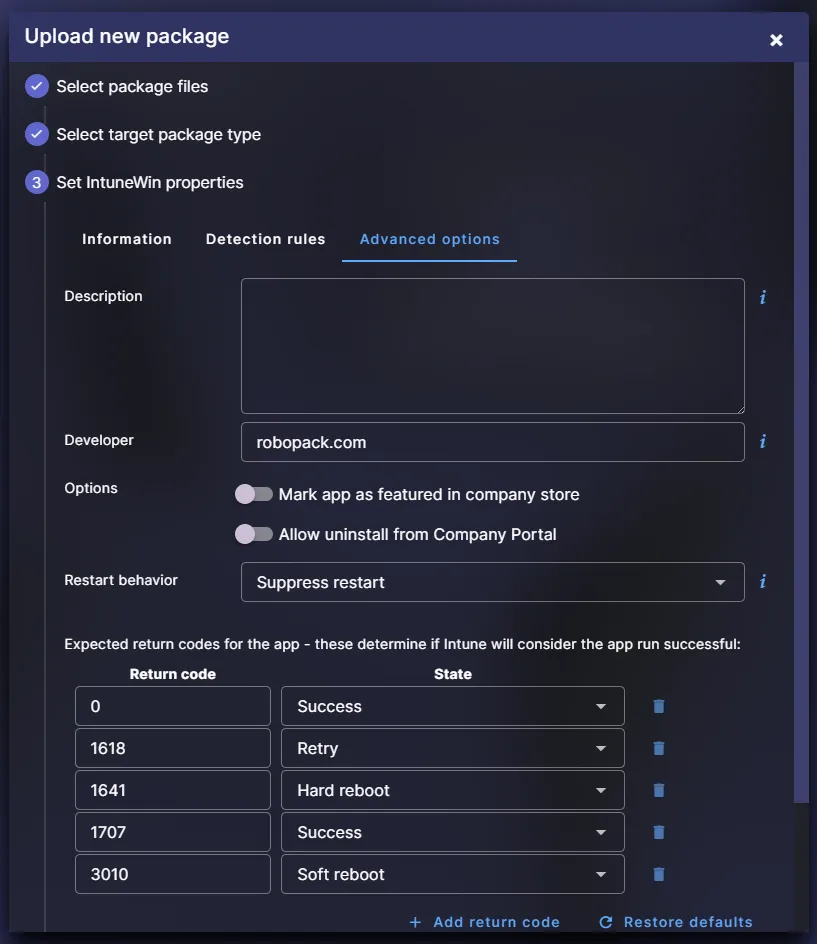Edit the return code field containing 1641
817x944 pixels.
tap(173, 790)
